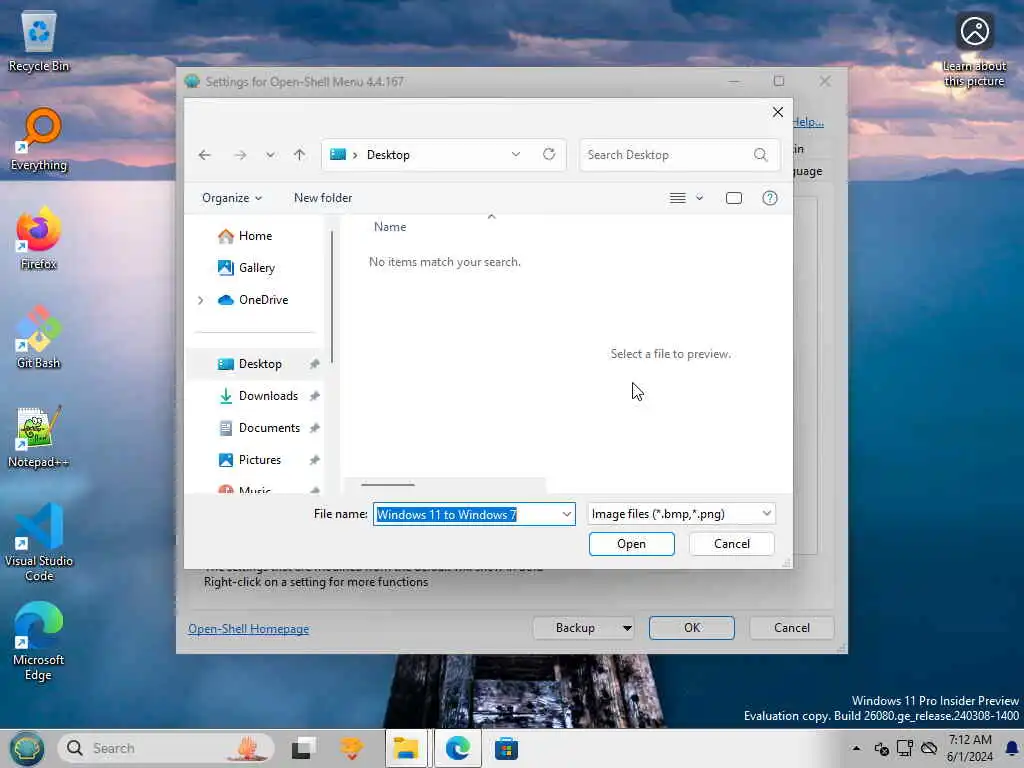Open the view options dropdown arrow

click(x=699, y=198)
